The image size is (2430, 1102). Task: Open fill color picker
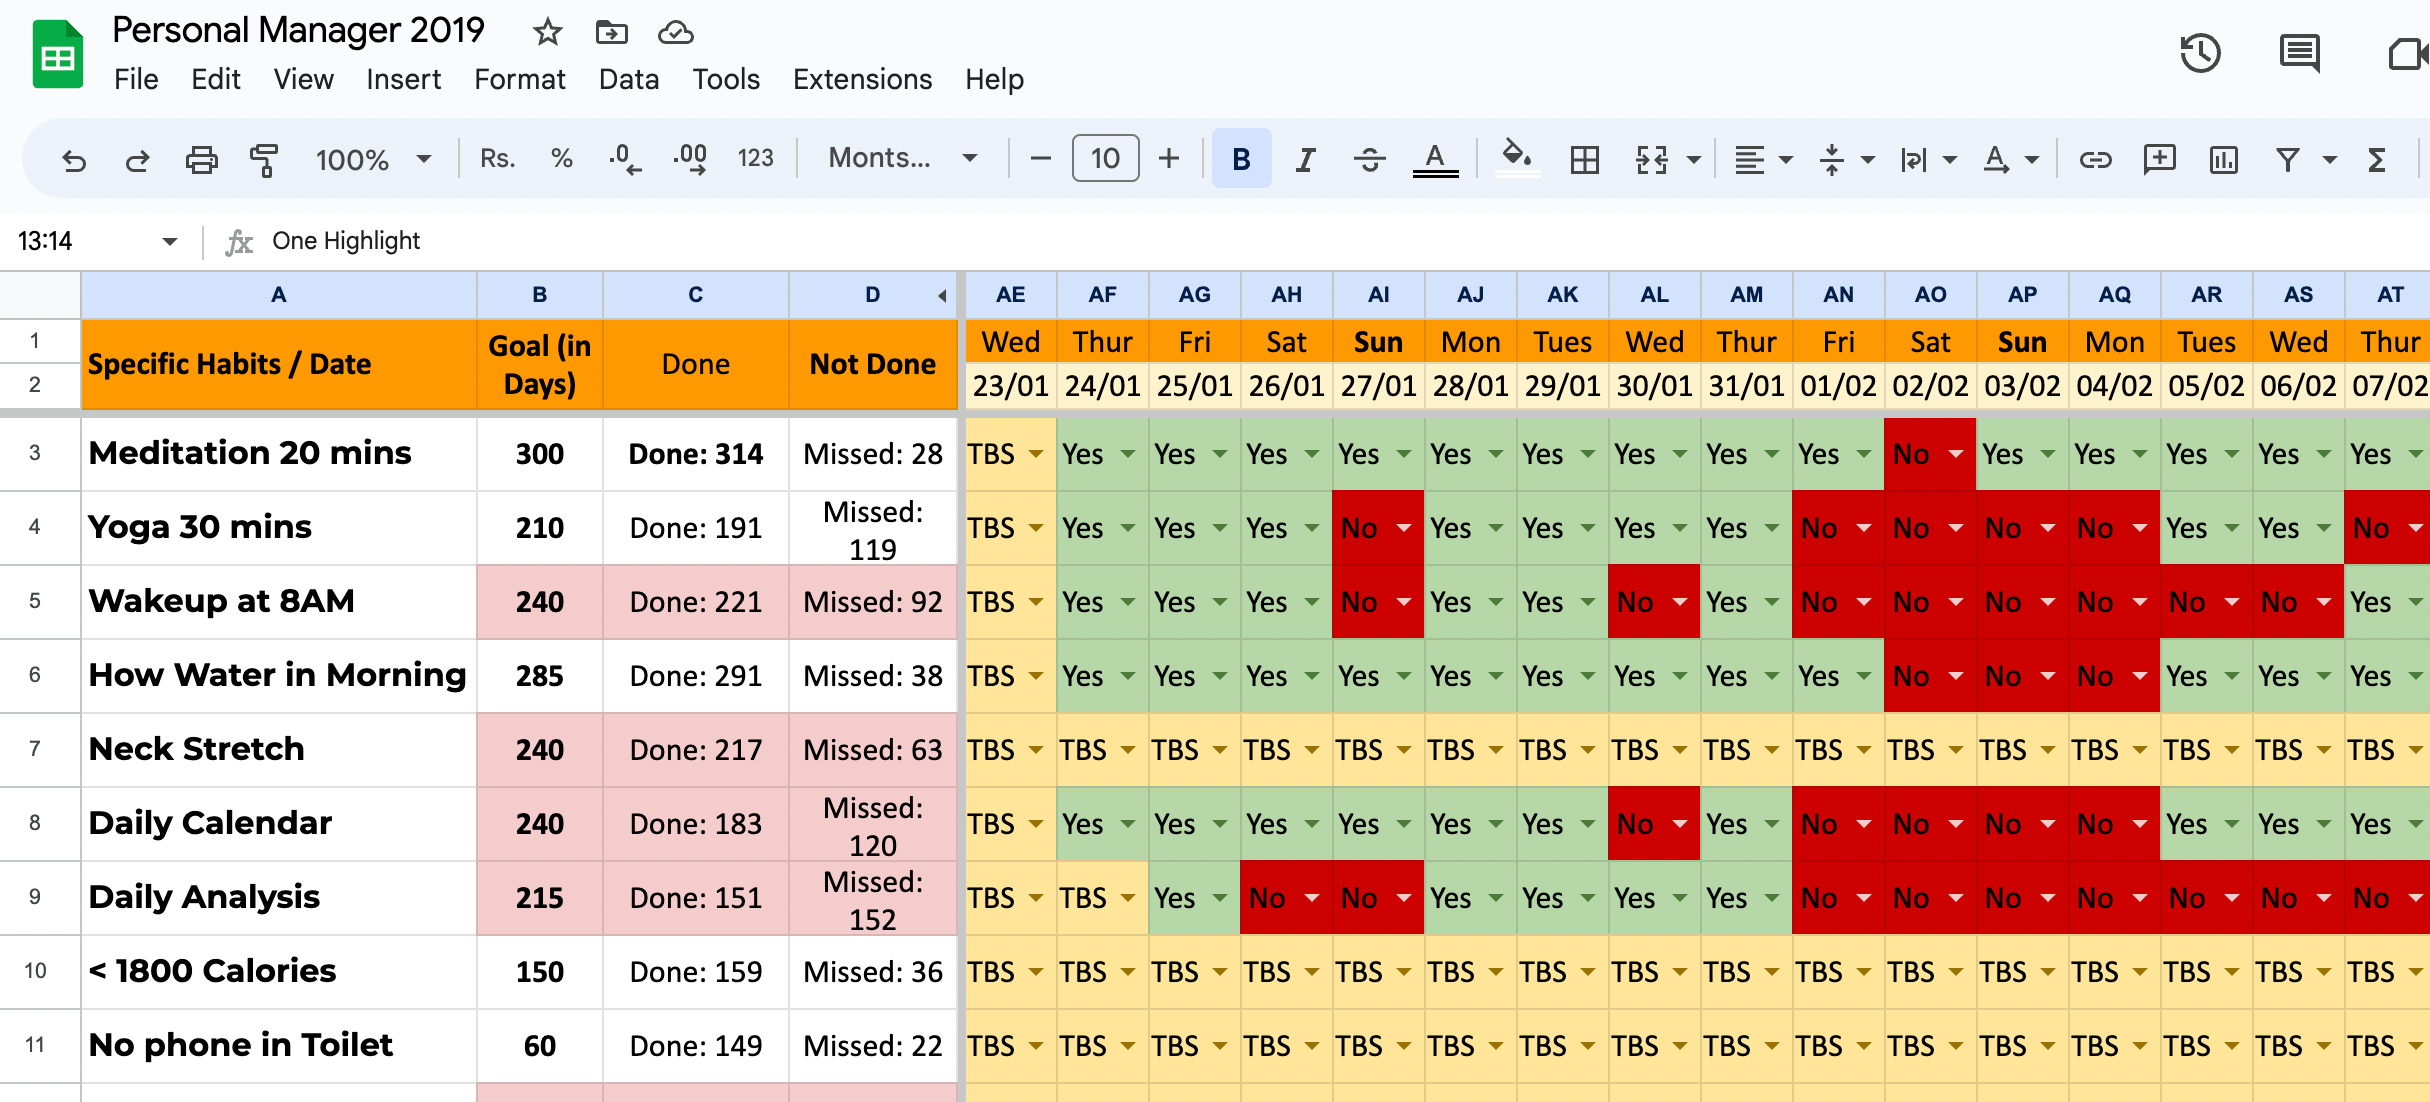coord(1516,158)
